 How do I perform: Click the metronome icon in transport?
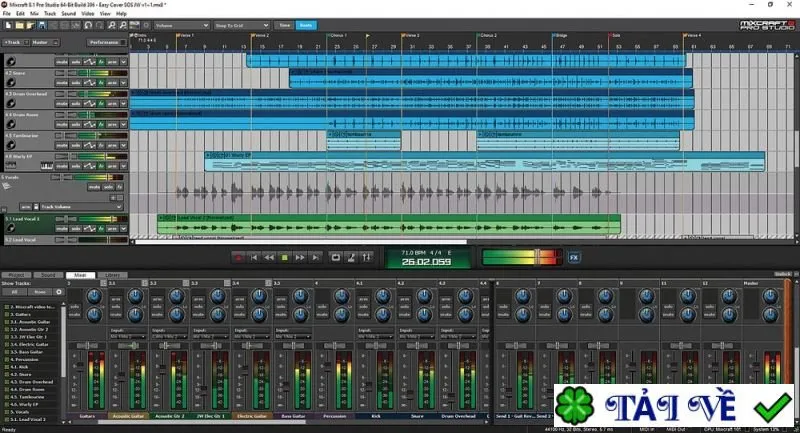coord(351,258)
